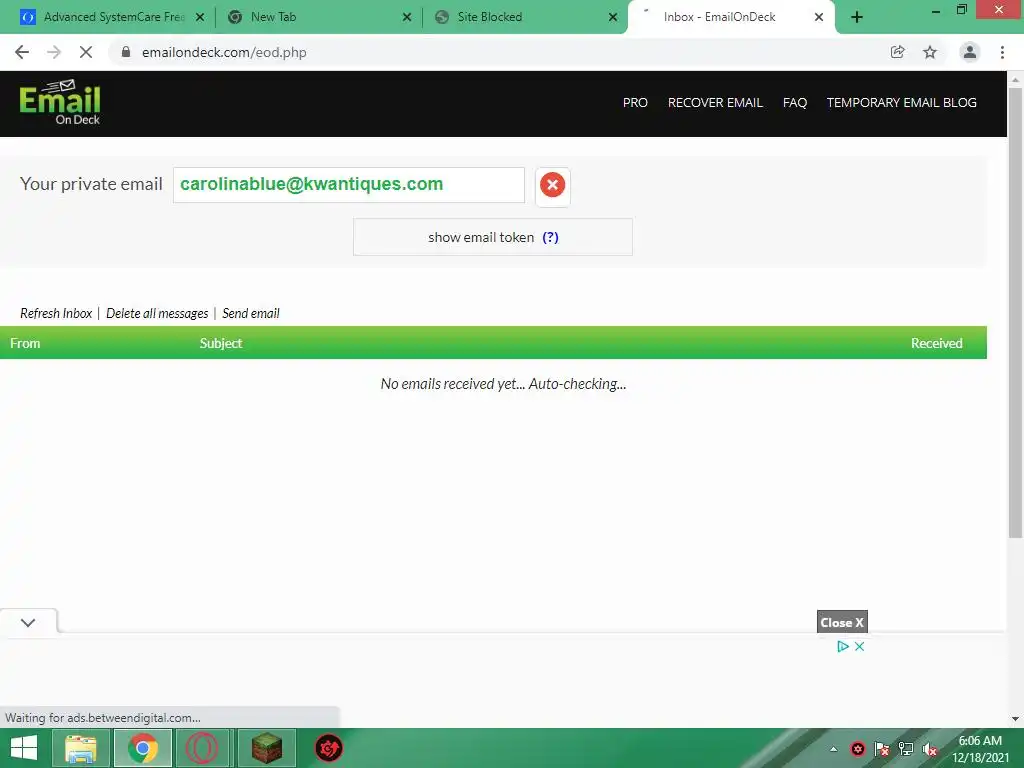Open the Windows Start menu
1024x768 pixels.
(24, 748)
